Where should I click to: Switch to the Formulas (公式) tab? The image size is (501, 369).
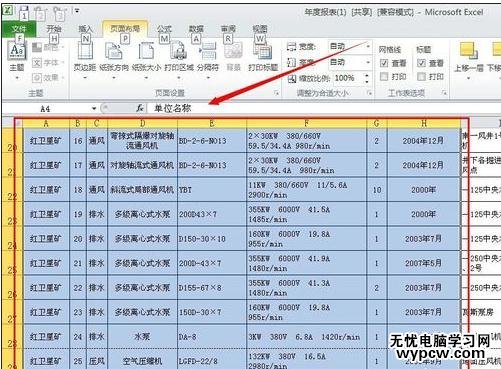coord(164,29)
